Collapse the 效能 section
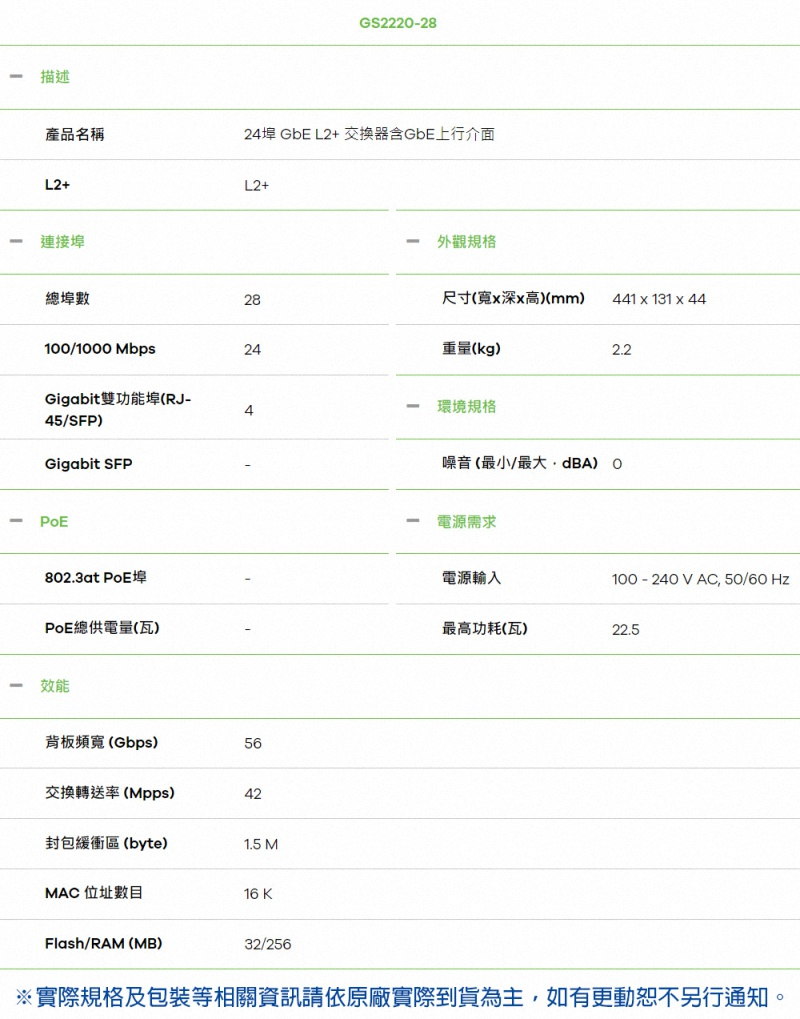Viewport: 800px width, 1019px height. [16, 686]
